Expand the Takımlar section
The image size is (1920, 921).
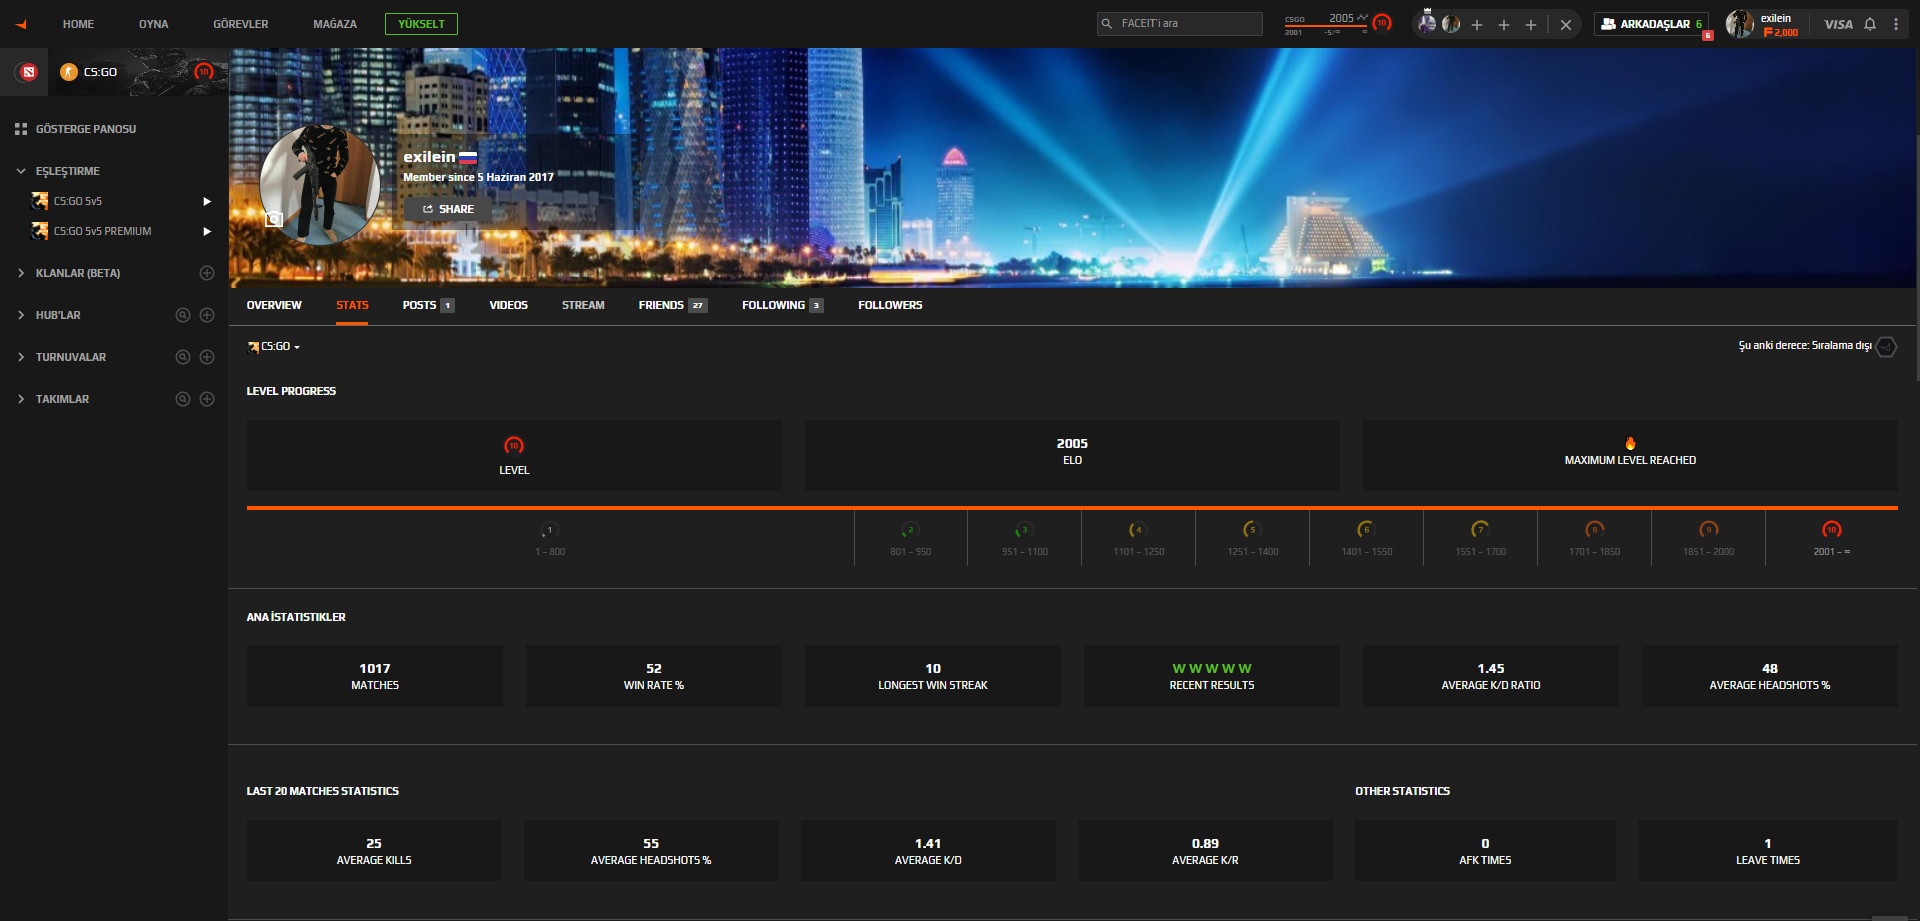tap(21, 399)
